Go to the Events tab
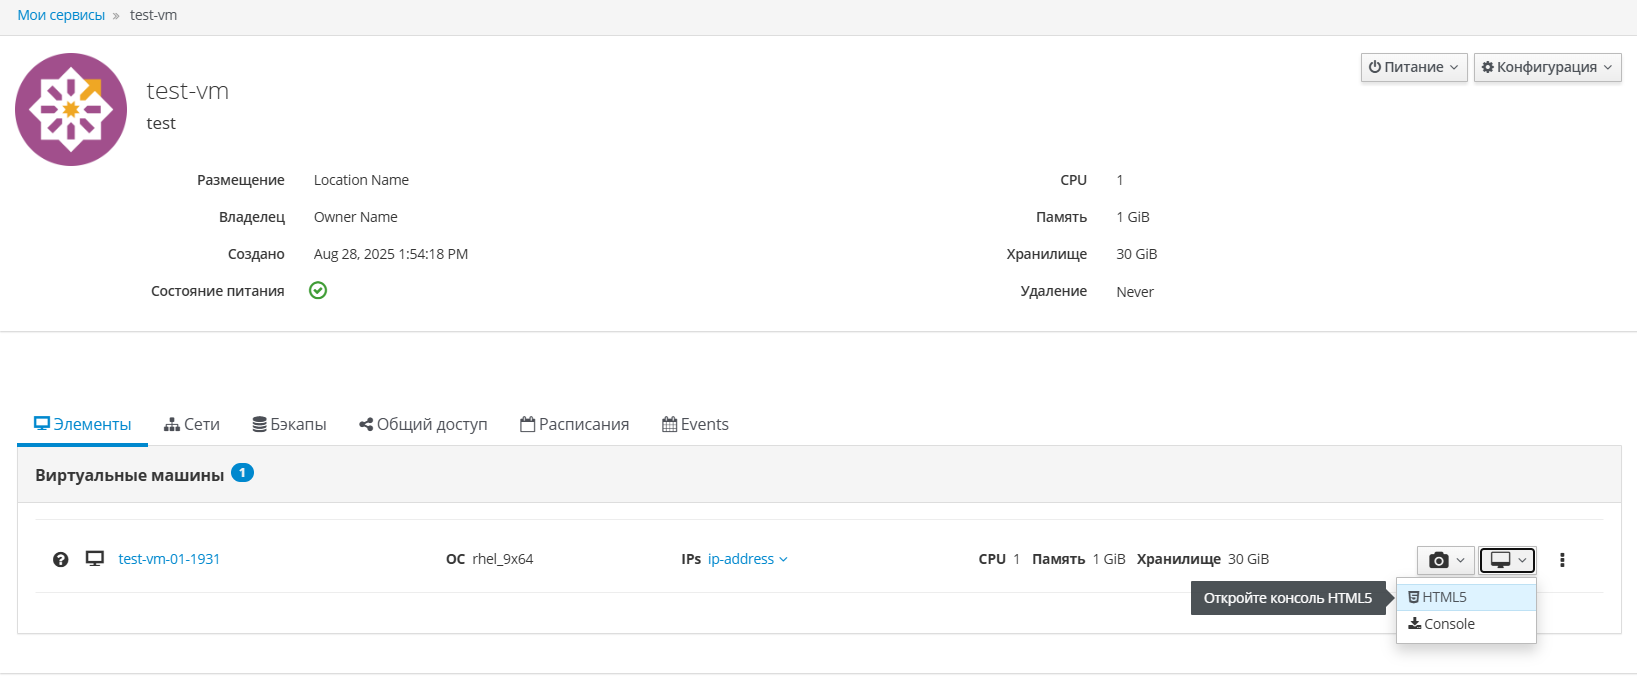Image resolution: width=1637 pixels, height=677 pixels. pos(695,425)
